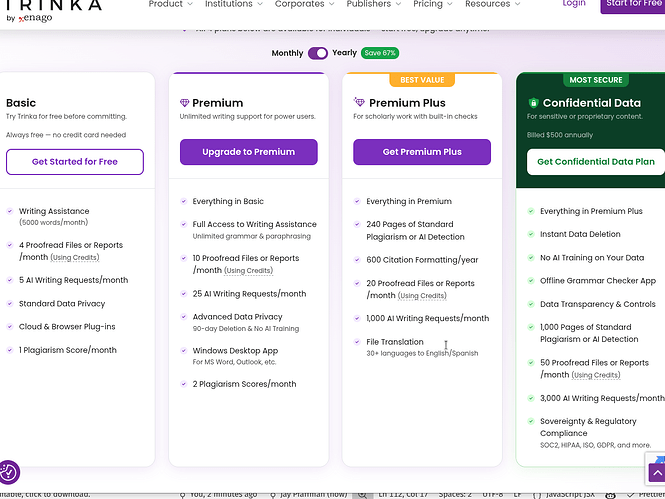Click the Basic plan title
The image size is (665, 499).
coord(21,103)
